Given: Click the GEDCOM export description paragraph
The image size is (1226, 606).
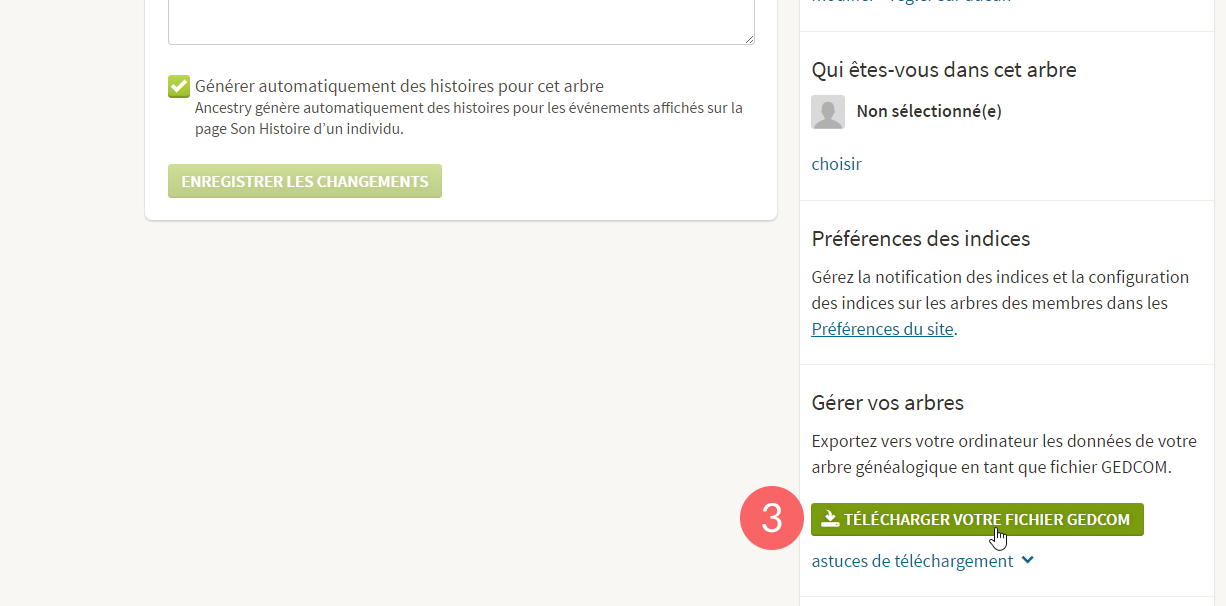Looking at the screenshot, I should coord(1004,453).
